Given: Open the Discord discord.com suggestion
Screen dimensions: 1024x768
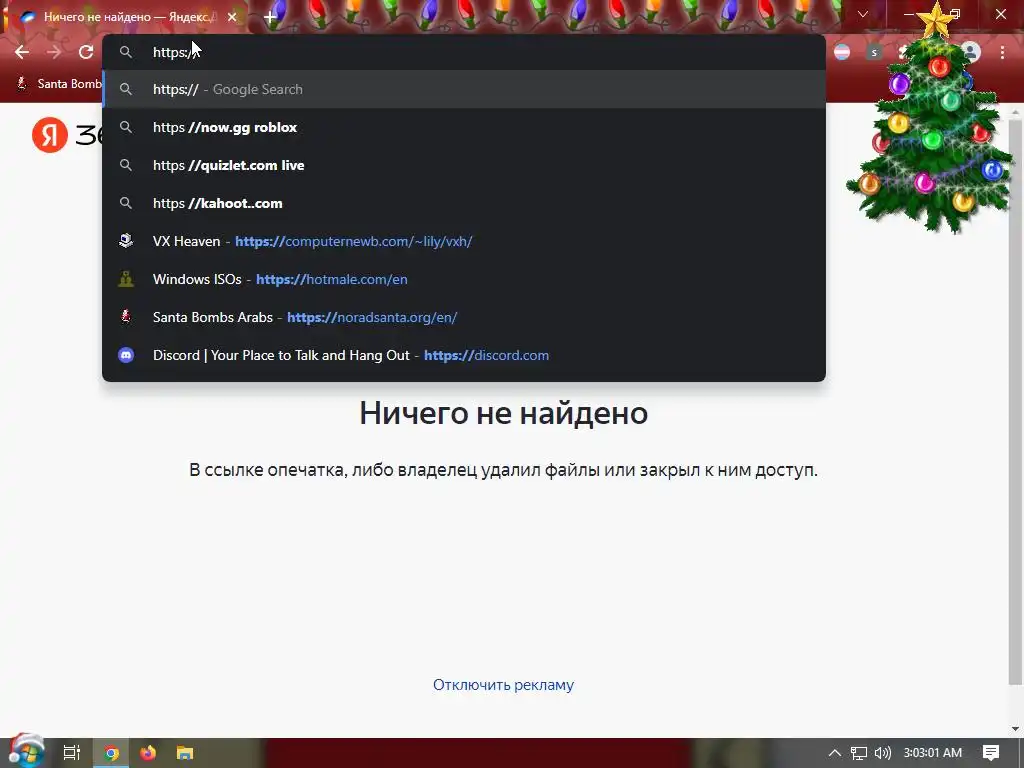Looking at the screenshot, I should tap(464, 355).
